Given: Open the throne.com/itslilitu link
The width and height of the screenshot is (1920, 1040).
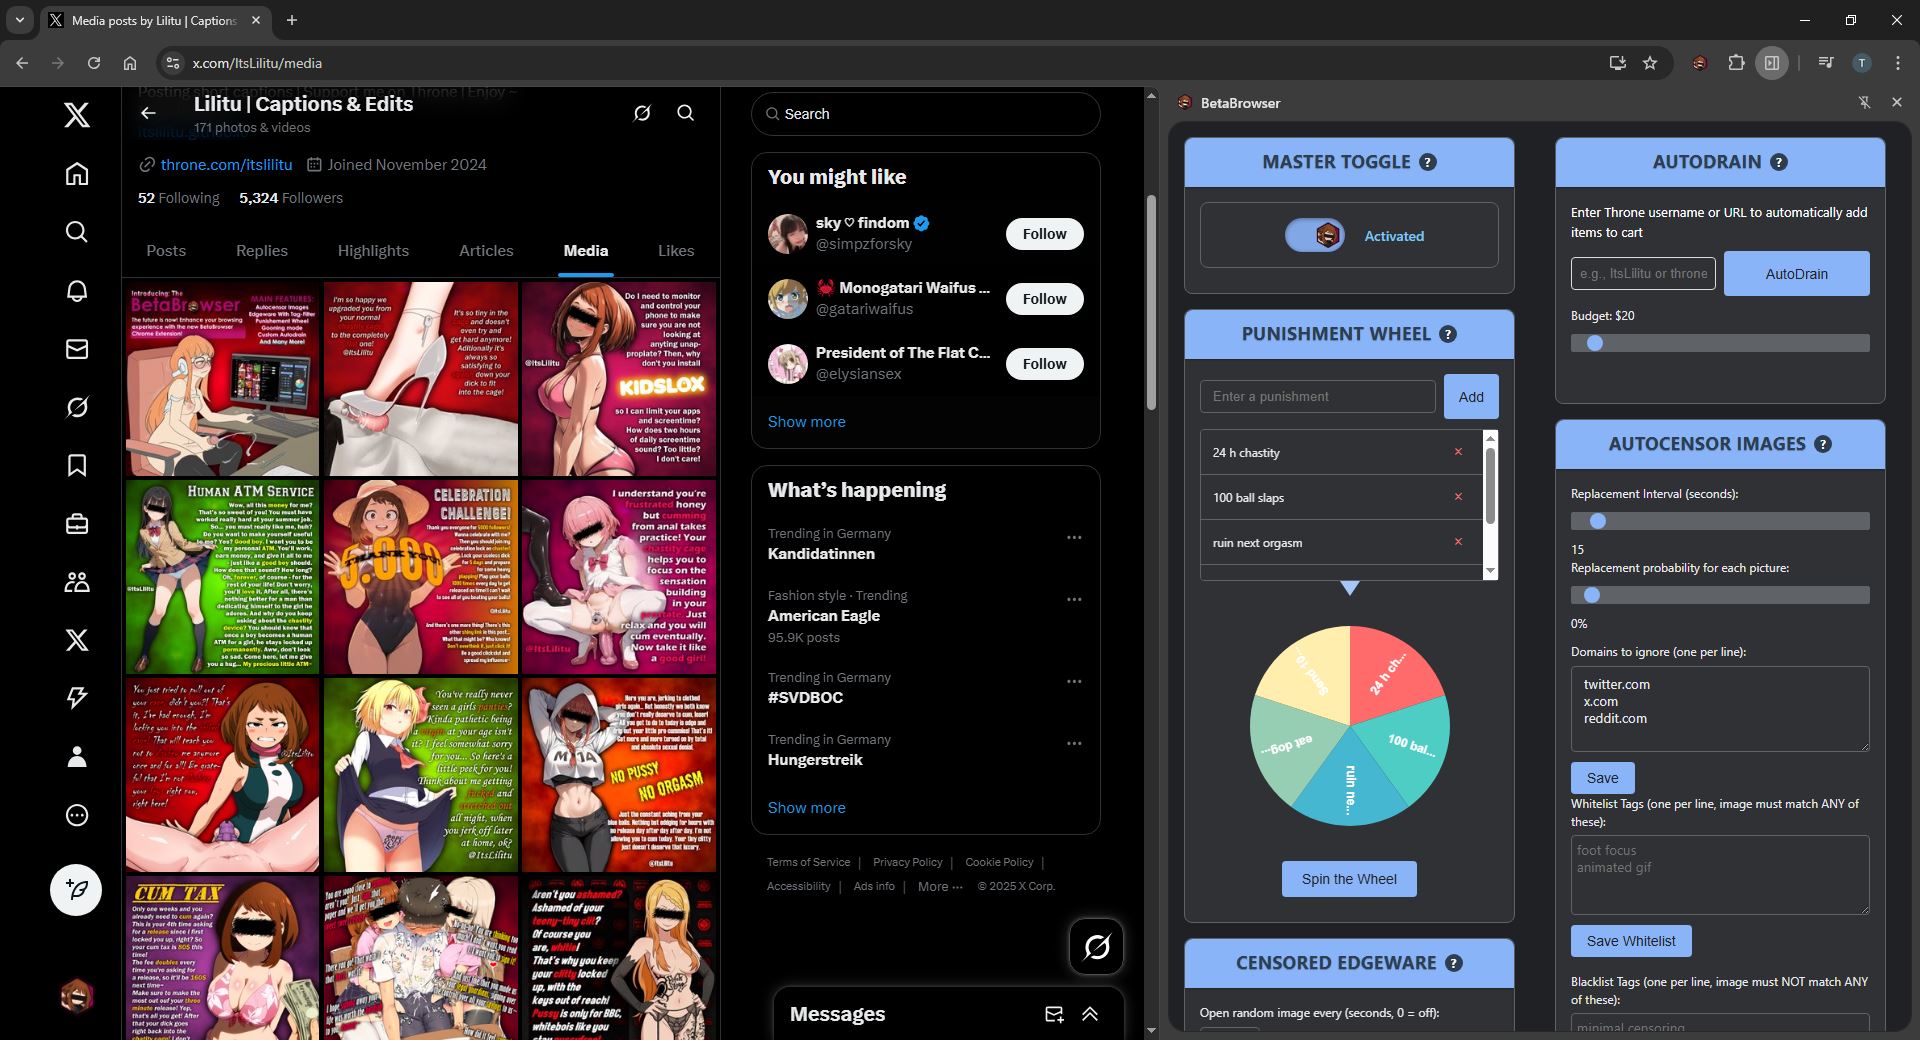Looking at the screenshot, I should (226, 164).
